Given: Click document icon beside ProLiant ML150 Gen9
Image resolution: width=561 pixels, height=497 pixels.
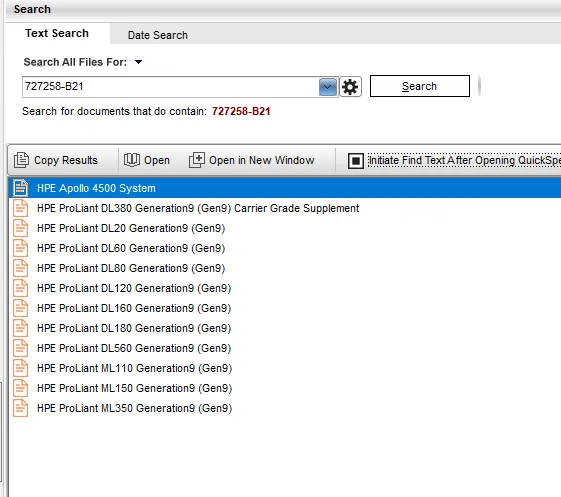Looking at the screenshot, I should coord(20,388).
